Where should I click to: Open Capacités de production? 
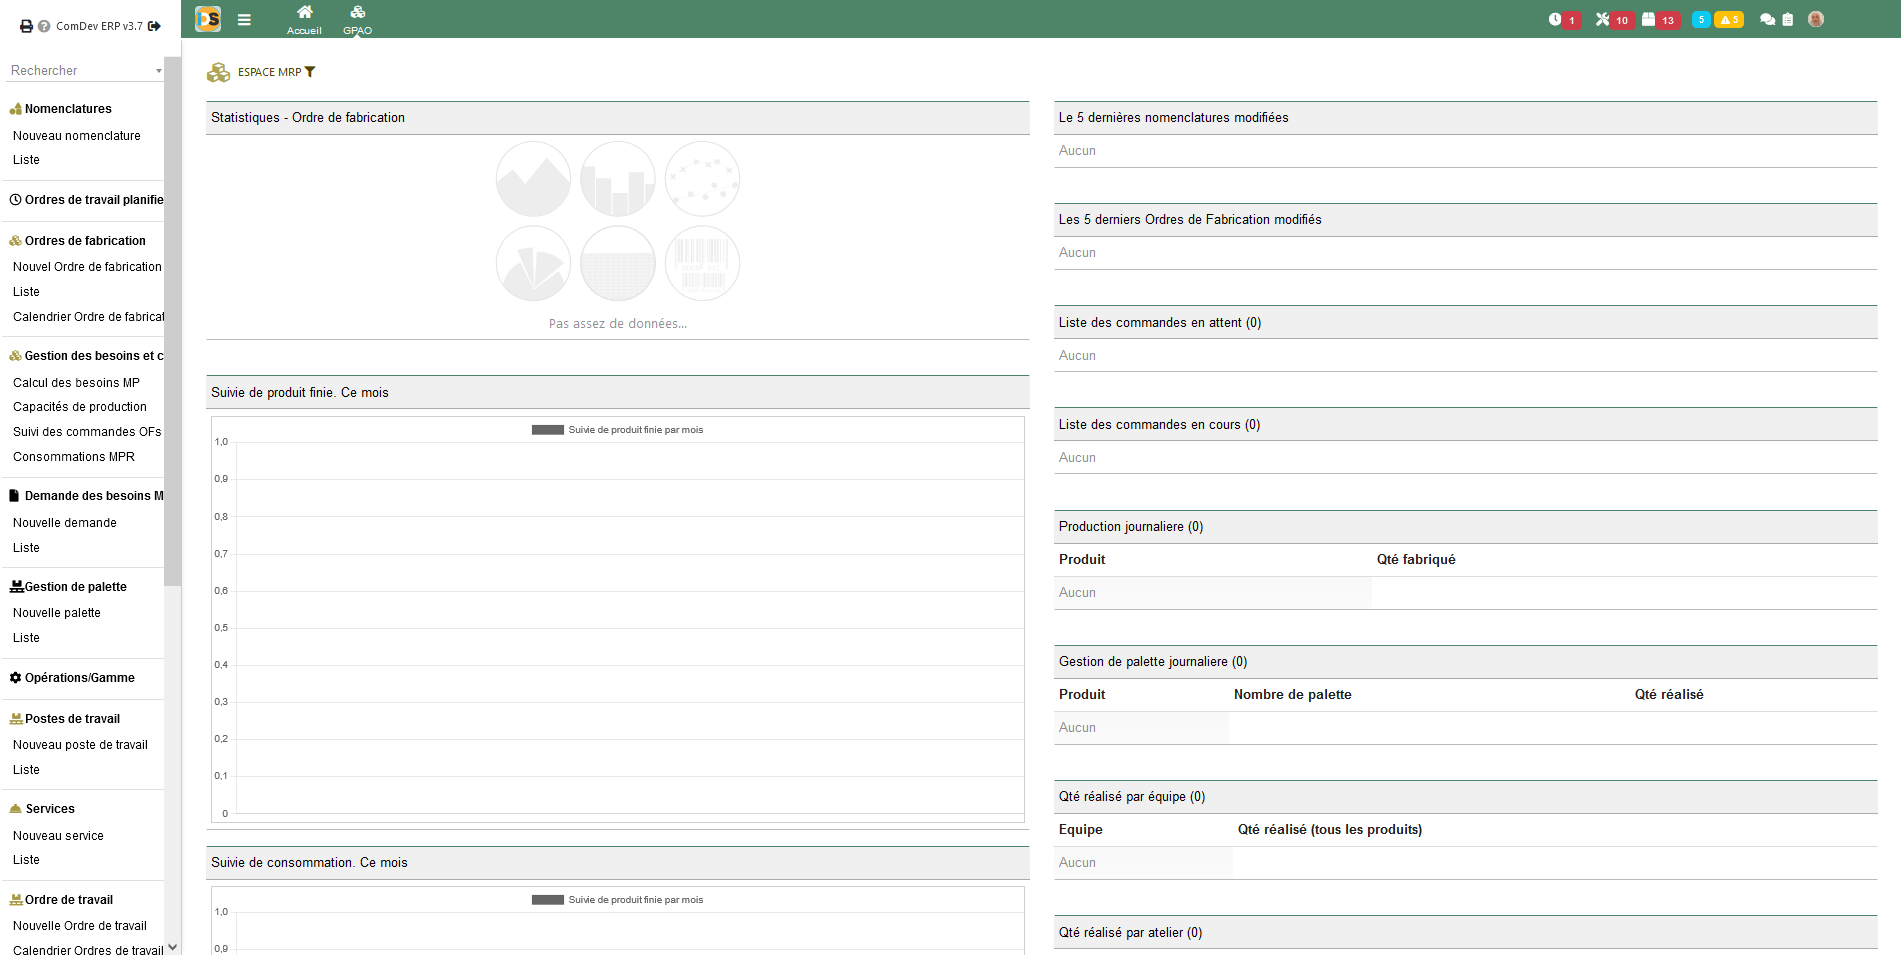tap(80, 407)
